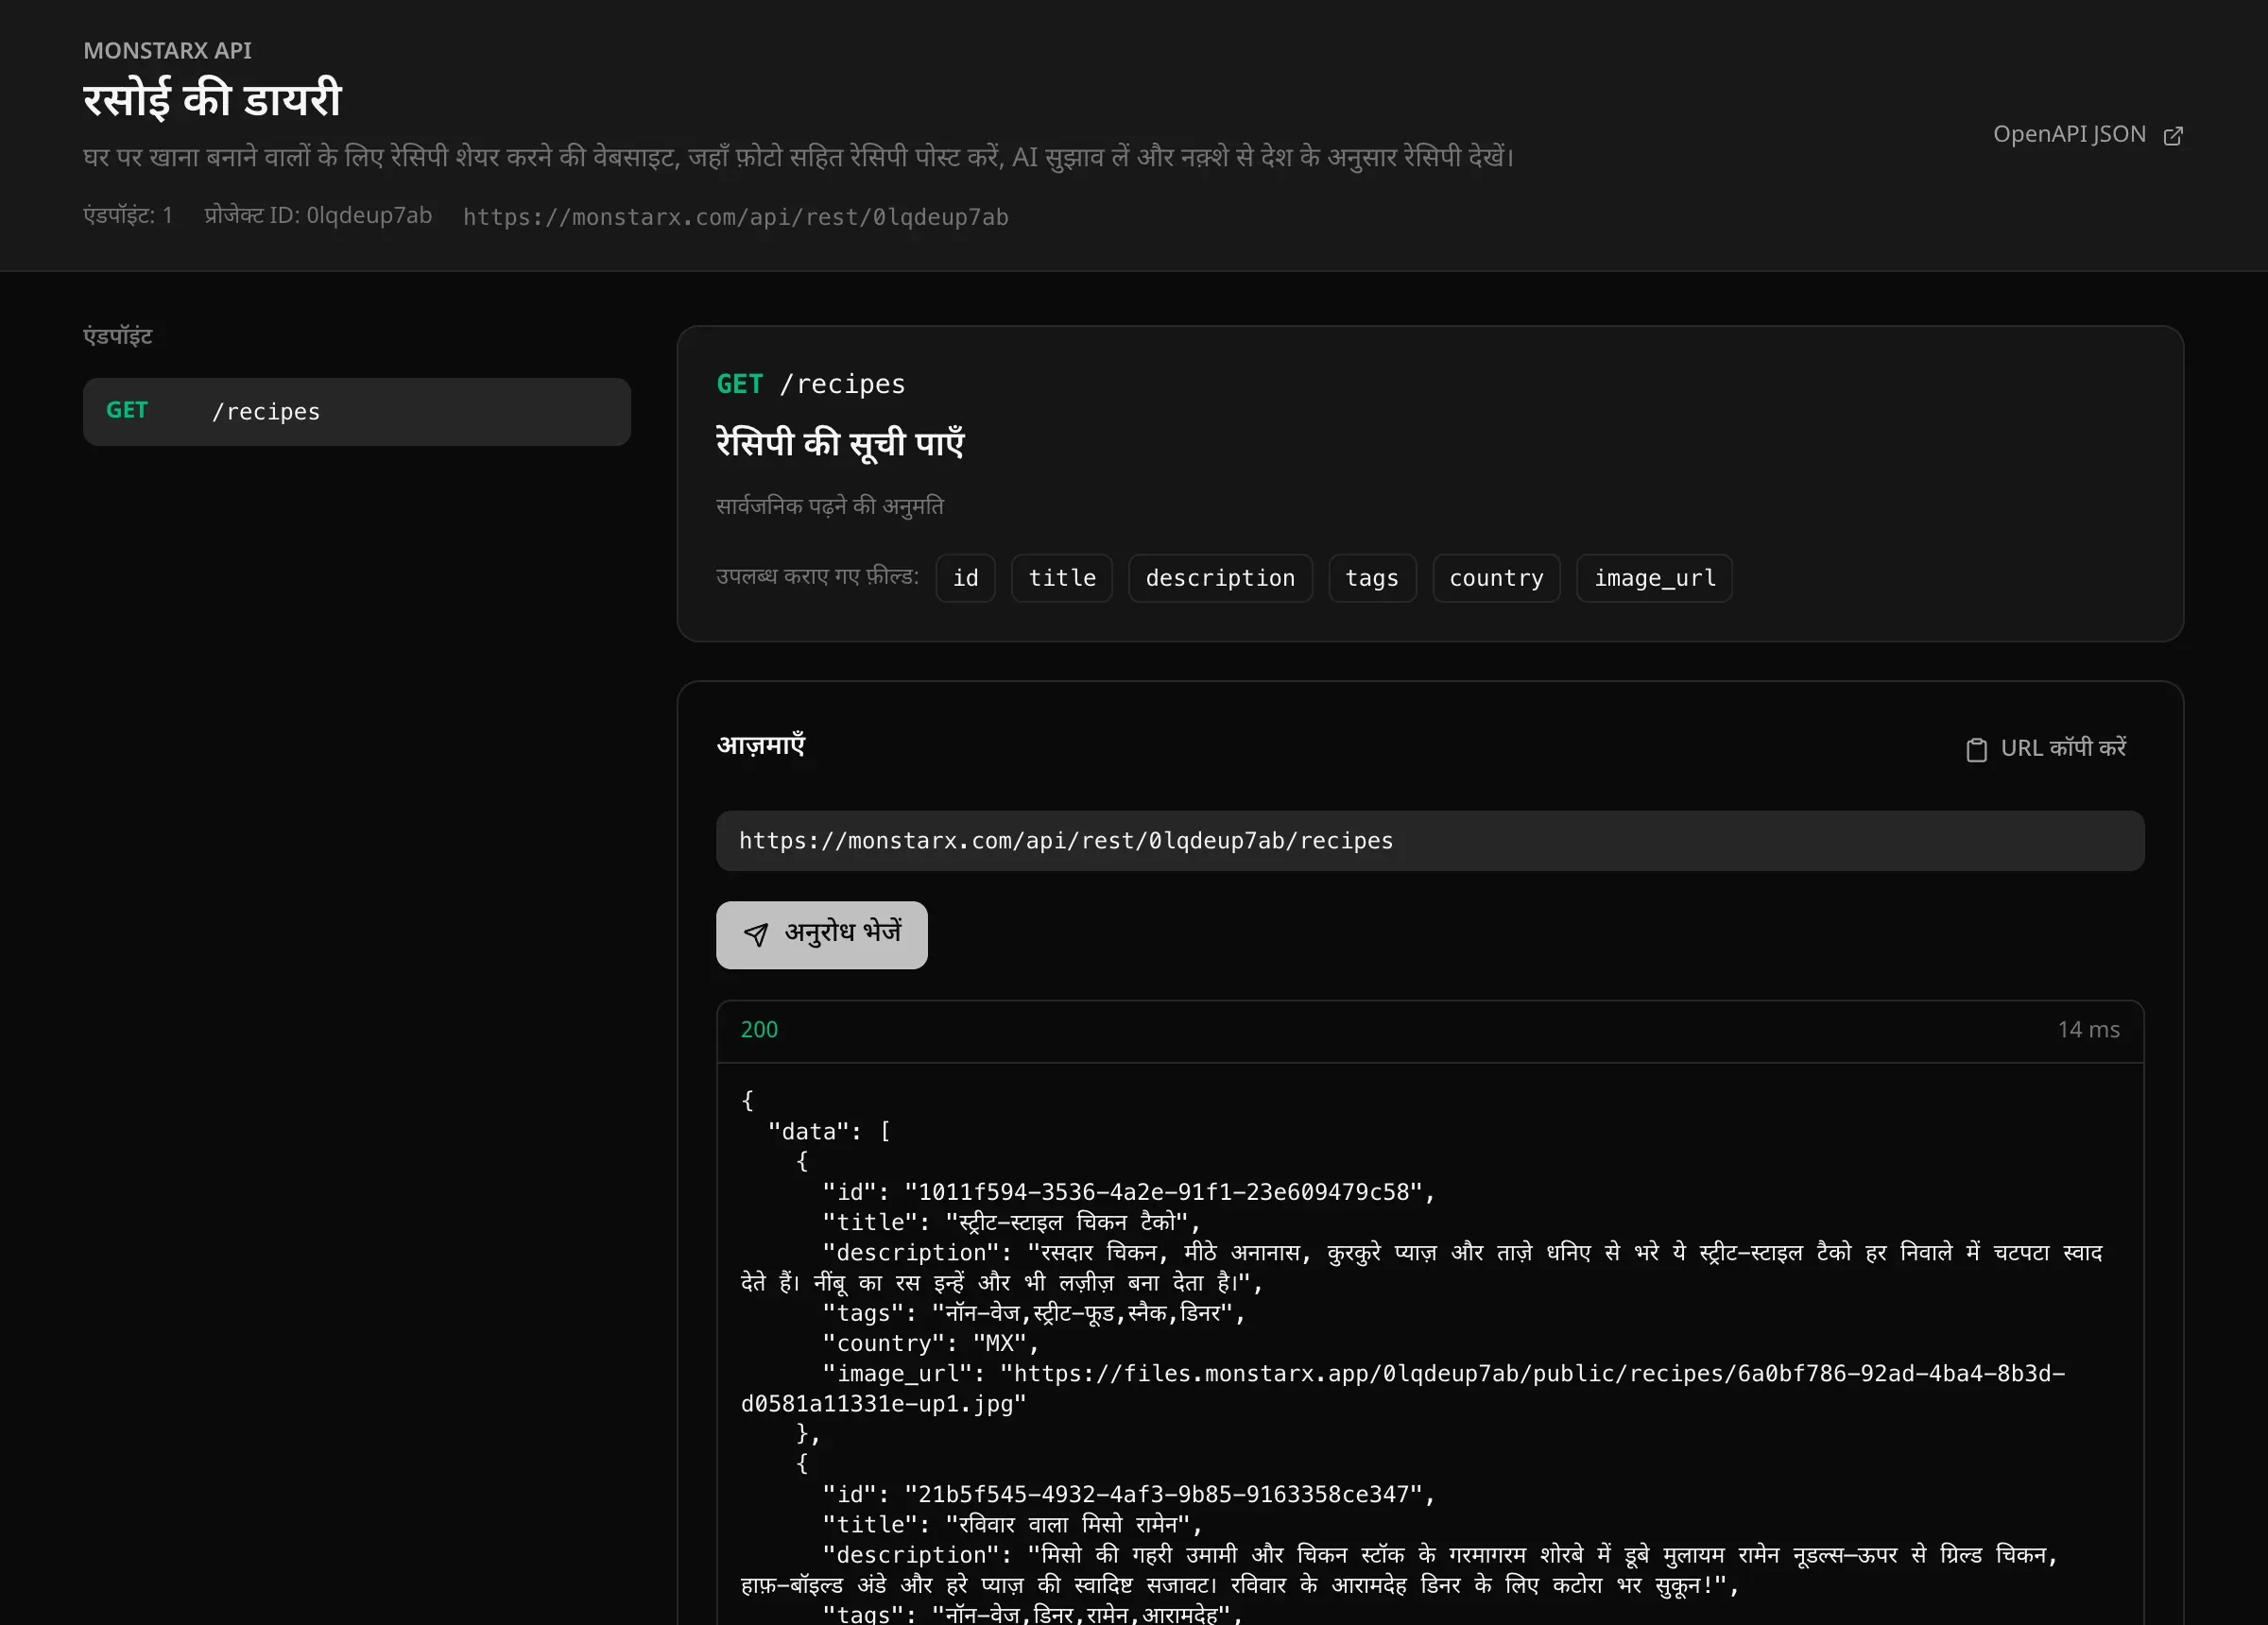The image size is (2268, 1625).
Task: Click the 'अनुरोध भेजें' send request button
Action: 821,934
